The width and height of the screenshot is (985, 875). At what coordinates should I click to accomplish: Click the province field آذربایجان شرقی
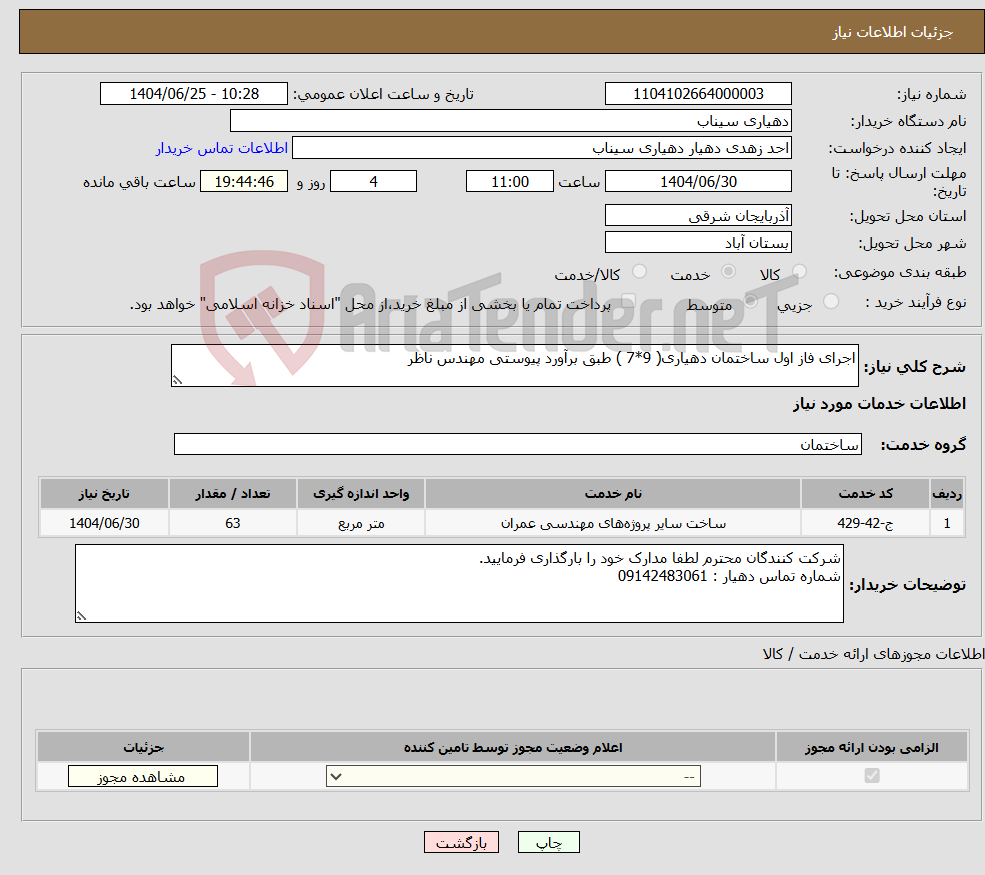698,215
